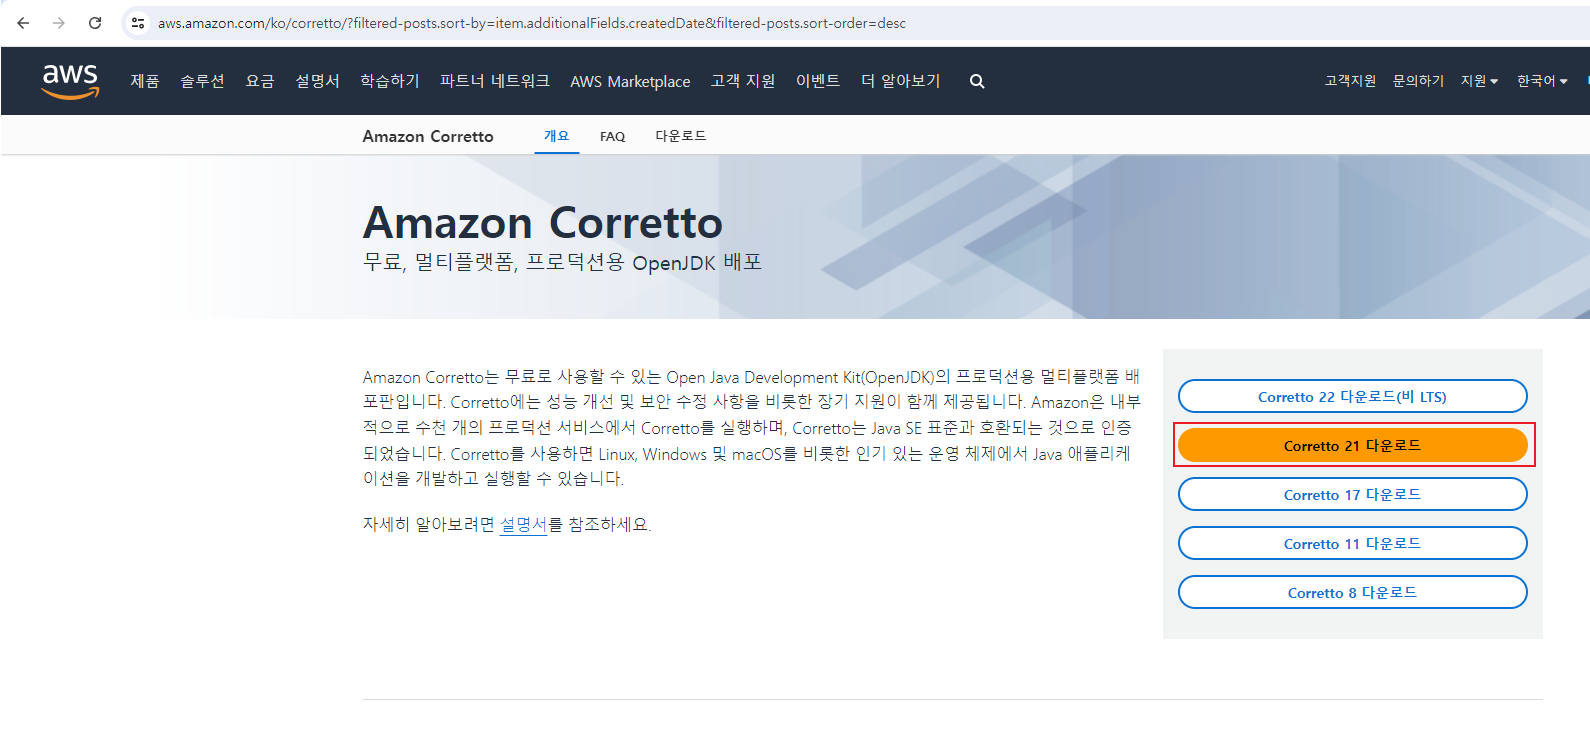
Task: Expand the 한국어 language dropdown
Action: pos(1542,81)
